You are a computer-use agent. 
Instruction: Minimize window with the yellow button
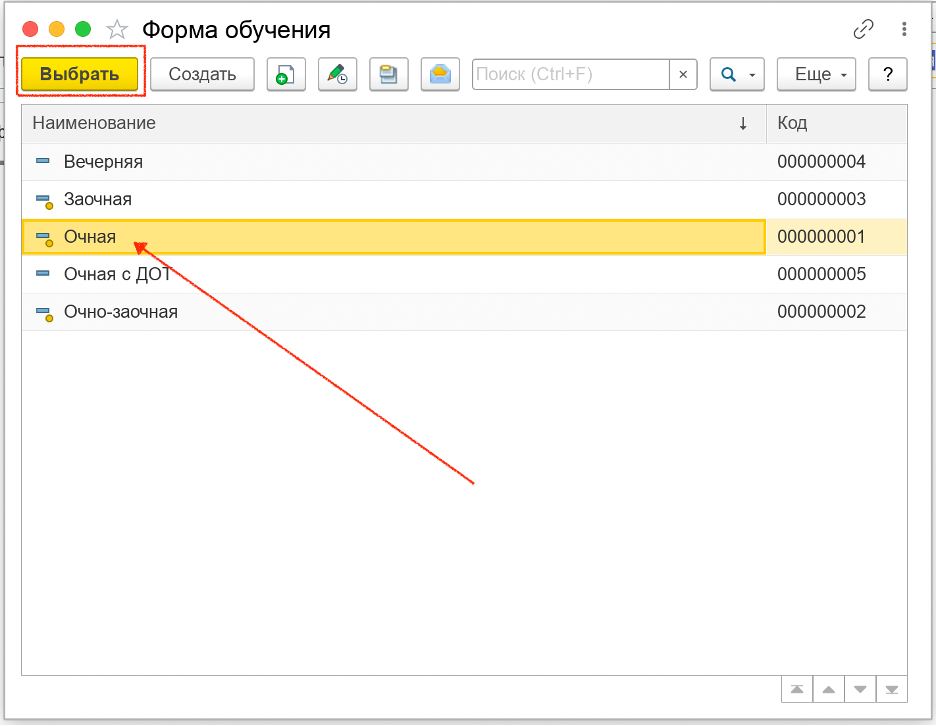[x=57, y=29]
